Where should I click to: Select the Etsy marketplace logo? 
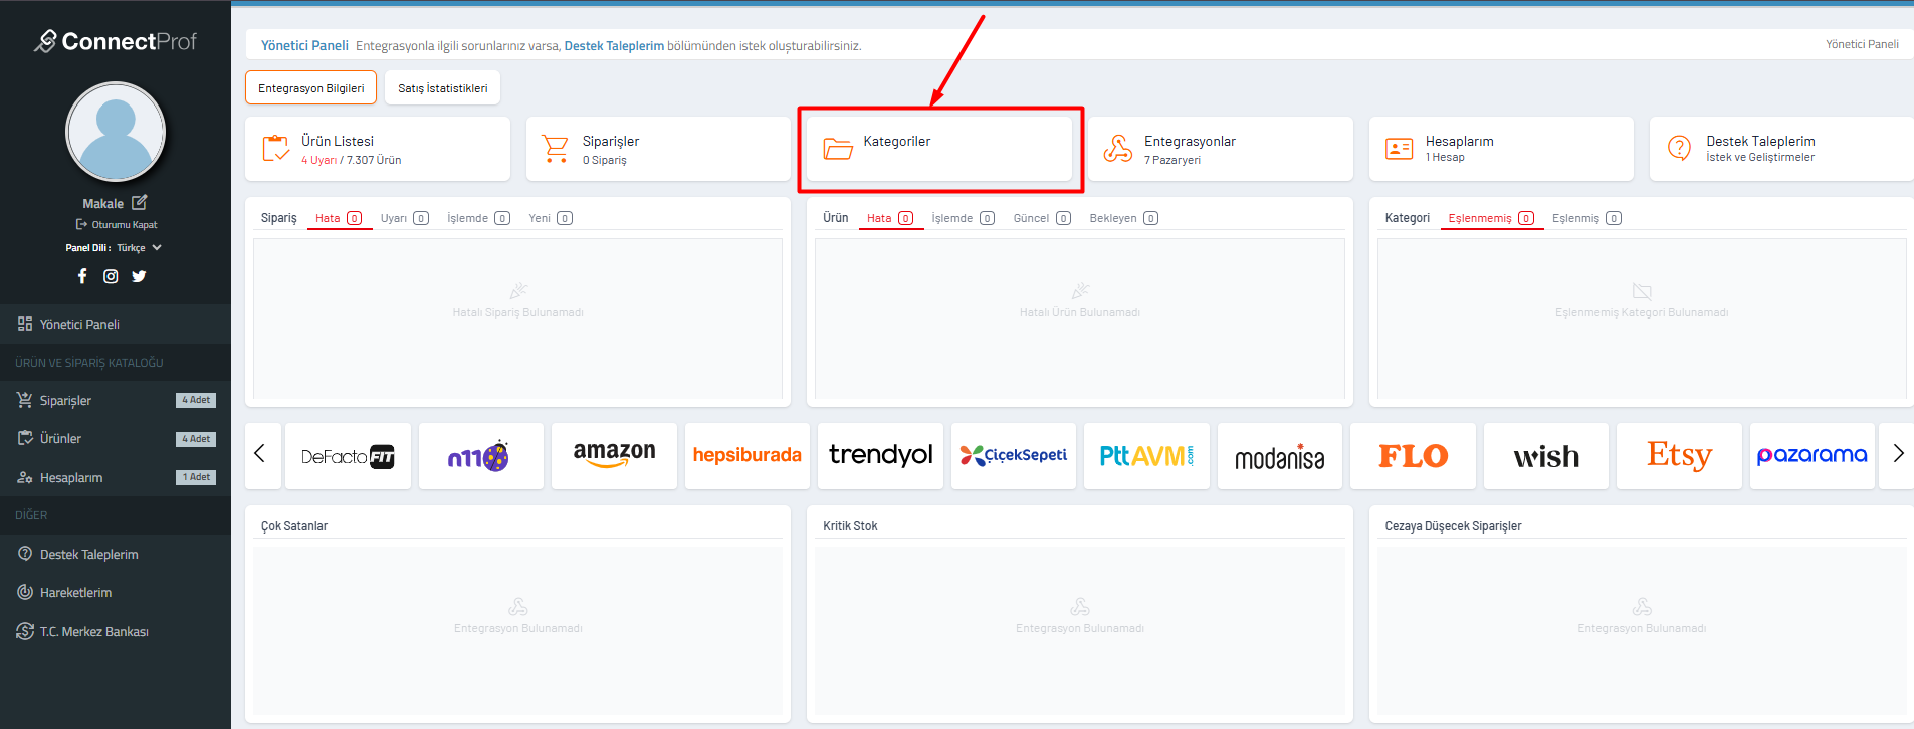tap(1679, 456)
